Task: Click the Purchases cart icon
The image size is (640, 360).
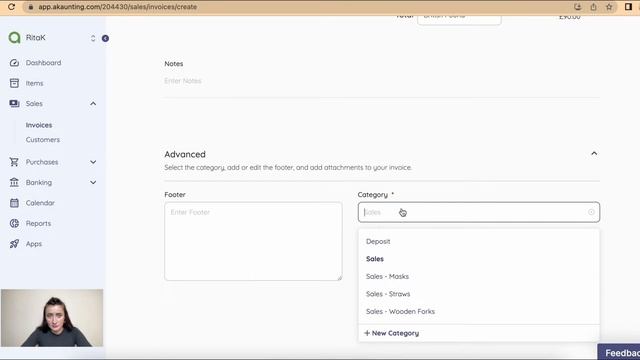Action: click(x=14, y=162)
